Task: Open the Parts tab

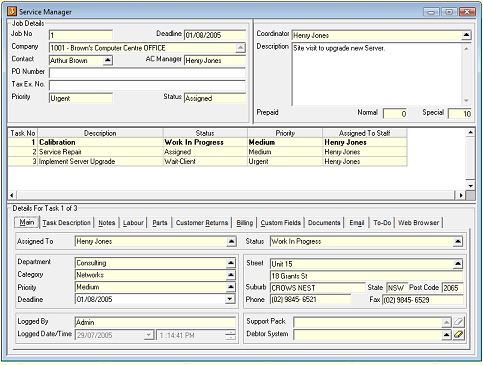Action: [x=160, y=223]
